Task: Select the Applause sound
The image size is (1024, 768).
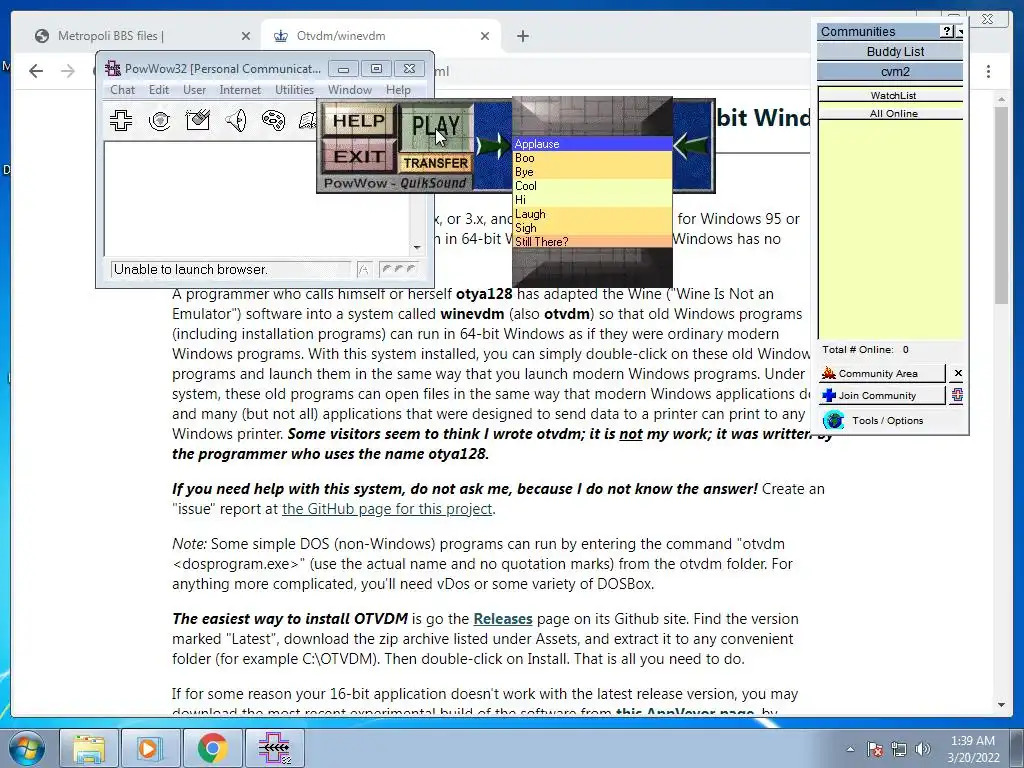Action: 592,144
